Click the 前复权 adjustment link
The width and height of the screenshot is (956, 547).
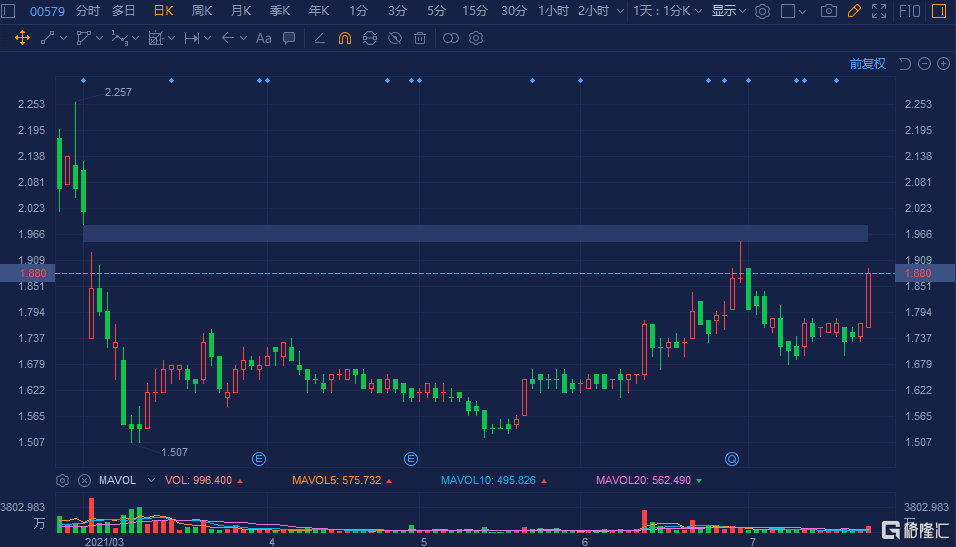867,64
